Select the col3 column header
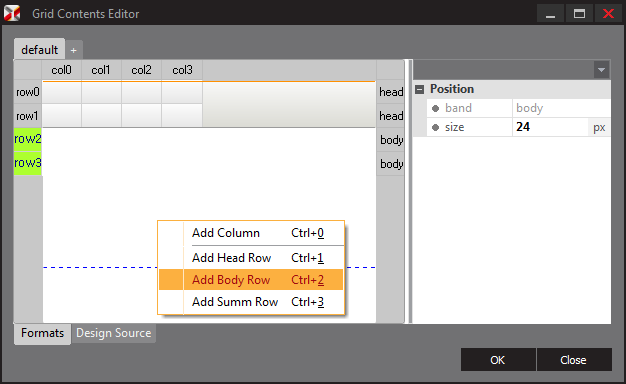This screenshot has height=384, width=626. click(x=182, y=70)
